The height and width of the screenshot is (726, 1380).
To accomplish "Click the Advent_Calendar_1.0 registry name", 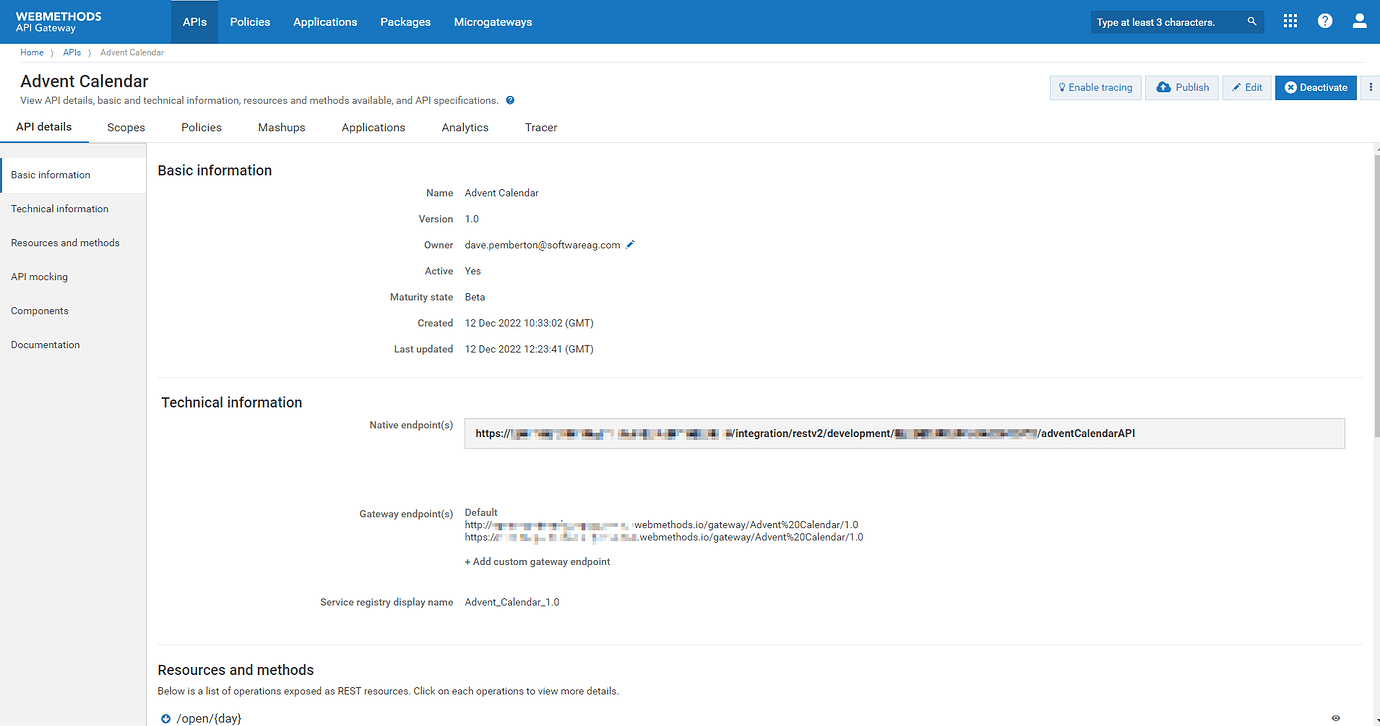I will [x=512, y=602].
